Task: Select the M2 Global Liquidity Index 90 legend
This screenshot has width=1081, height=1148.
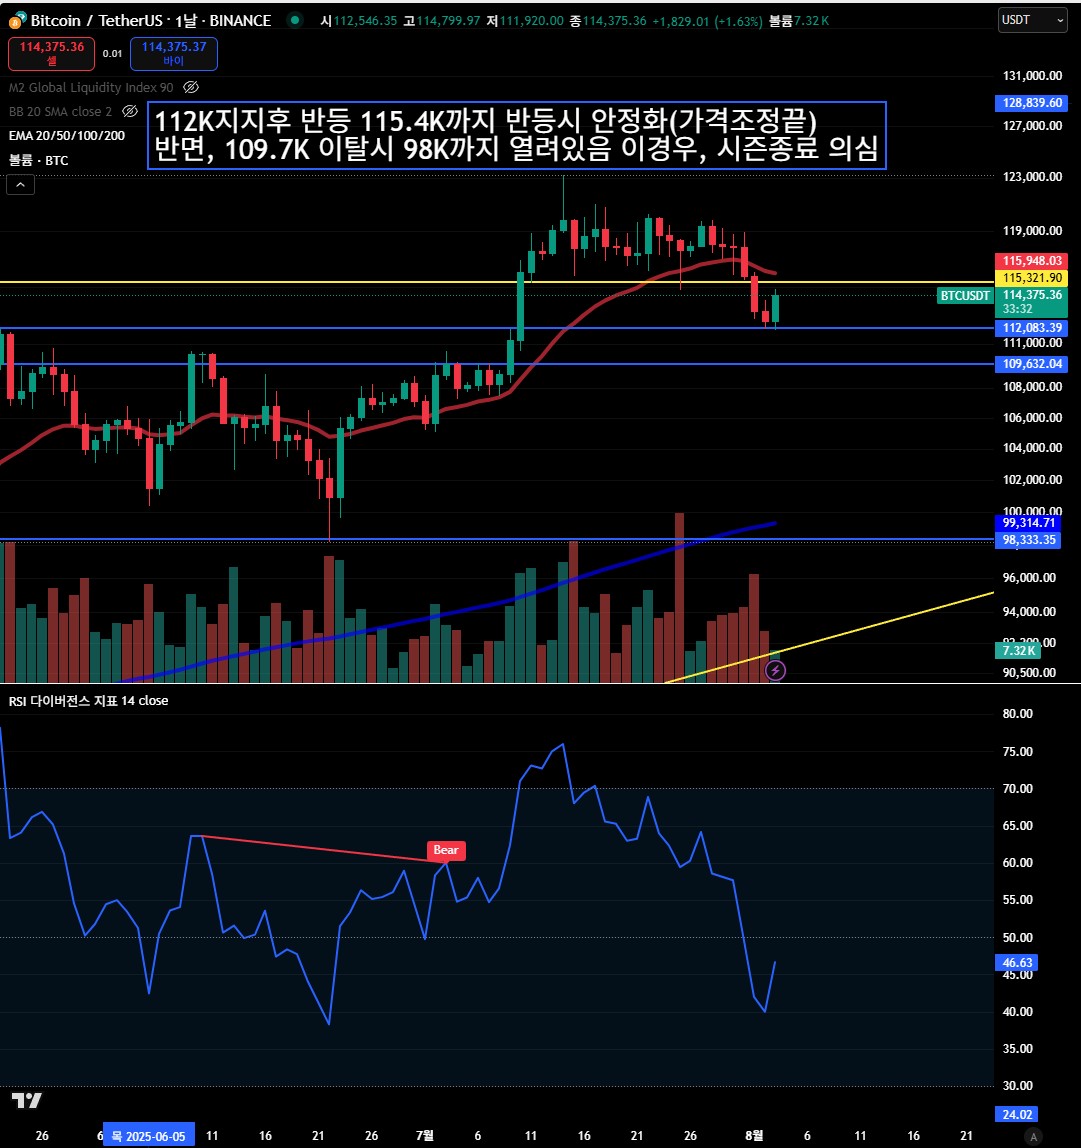Action: [x=91, y=87]
